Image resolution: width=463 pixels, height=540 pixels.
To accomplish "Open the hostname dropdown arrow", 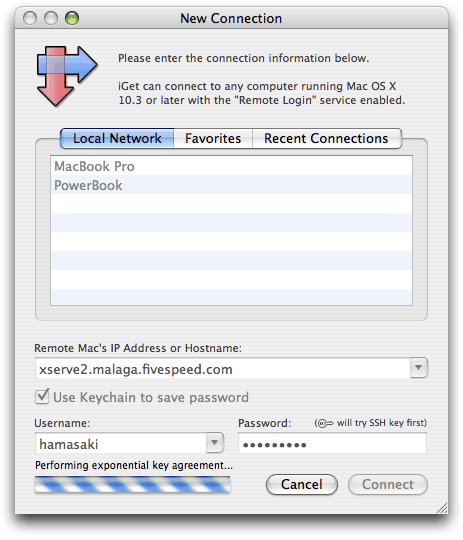I will pyautogui.click(x=419, y=367).
